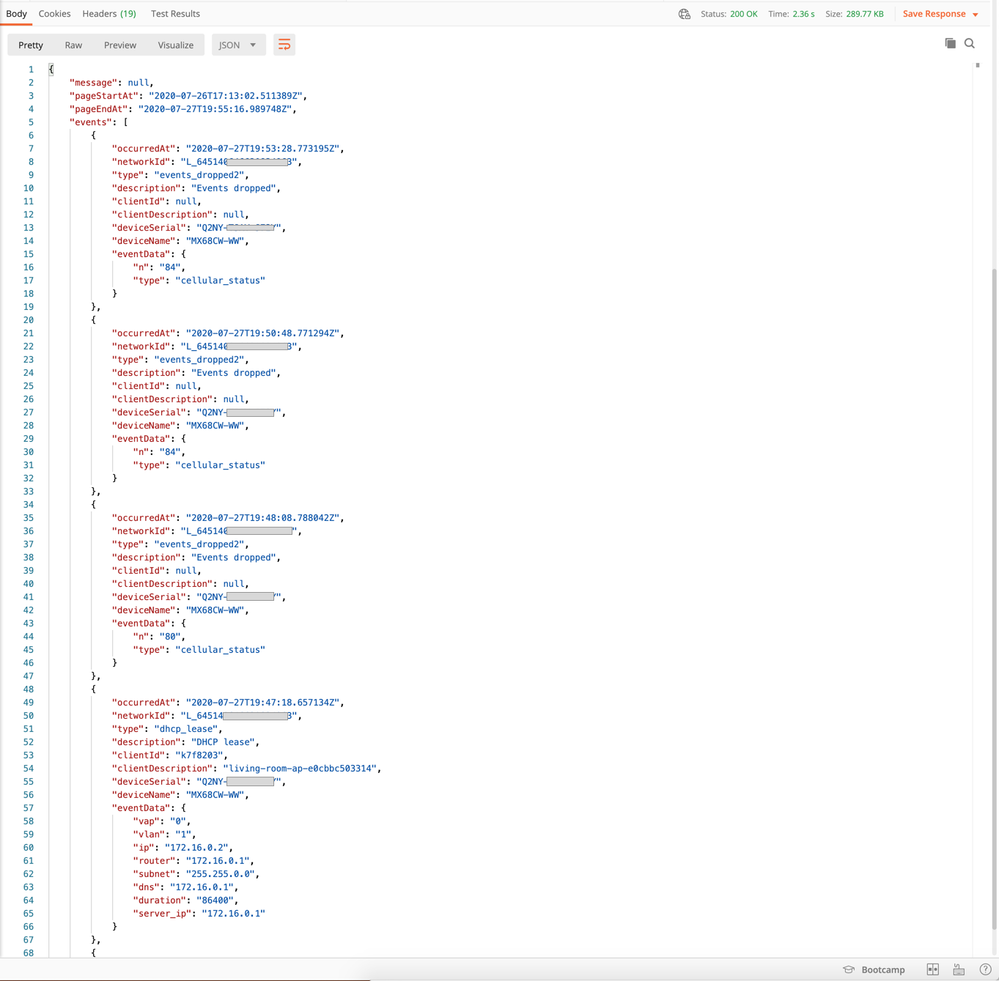Copy the response body to clipboard
The image size is (999, 981).
click(x=950, y=44)
